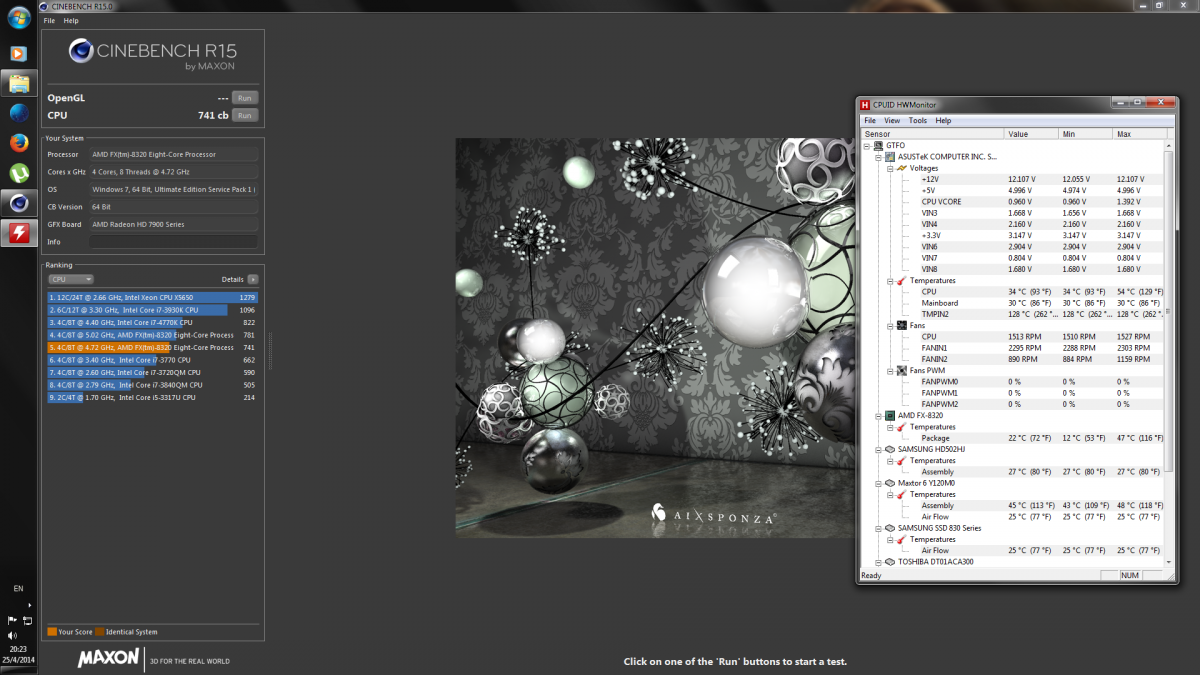Collapse the Fans PWM section
The height and width of the screenshot is (675, 1200).
click(889, 370)
